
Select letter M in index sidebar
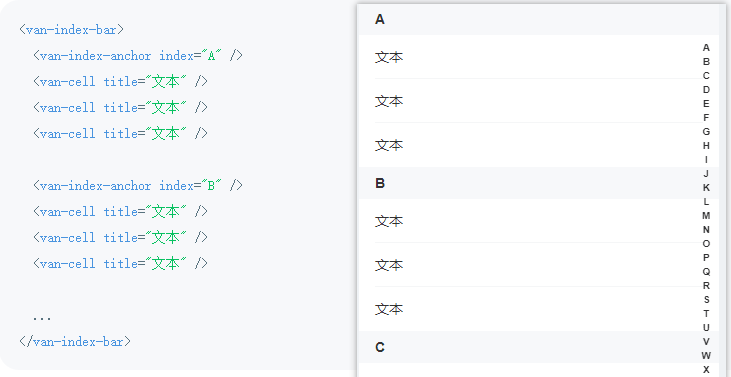click(x=706, y=215)
